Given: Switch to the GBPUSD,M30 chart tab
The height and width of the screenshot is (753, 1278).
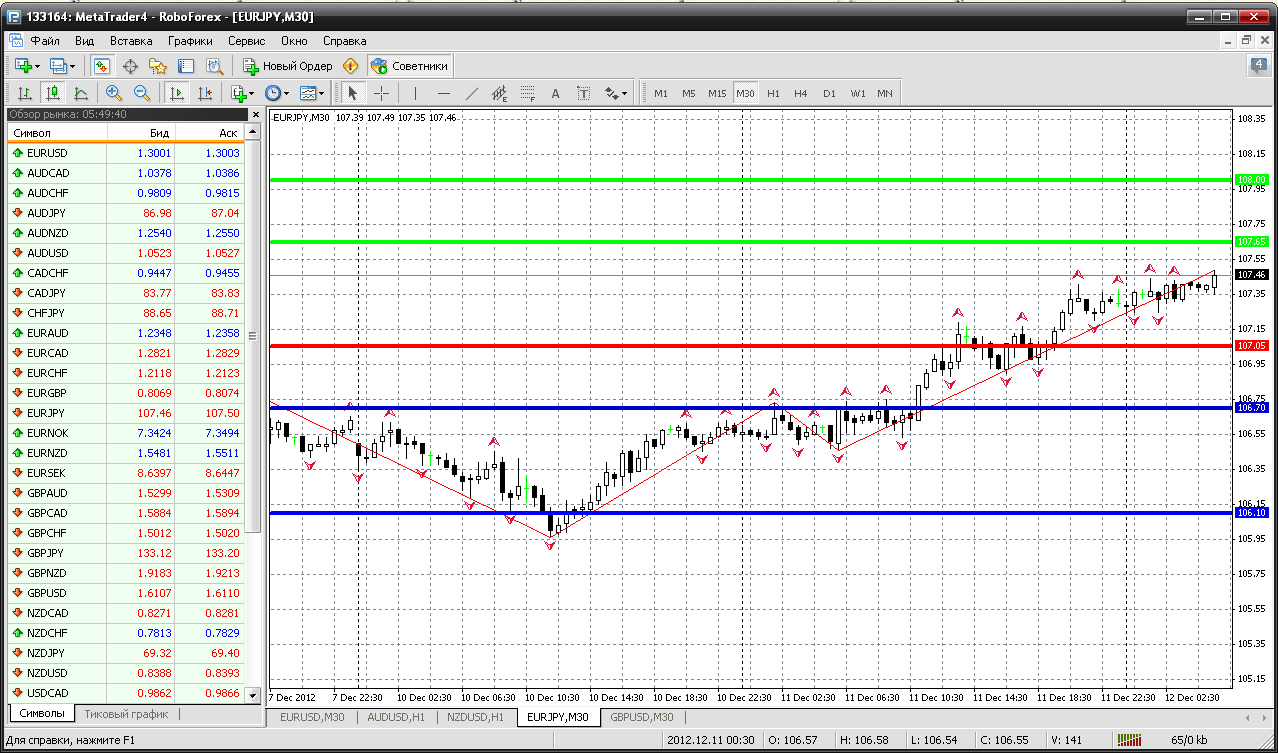Looking at the screenshot, I should point(642,717).
